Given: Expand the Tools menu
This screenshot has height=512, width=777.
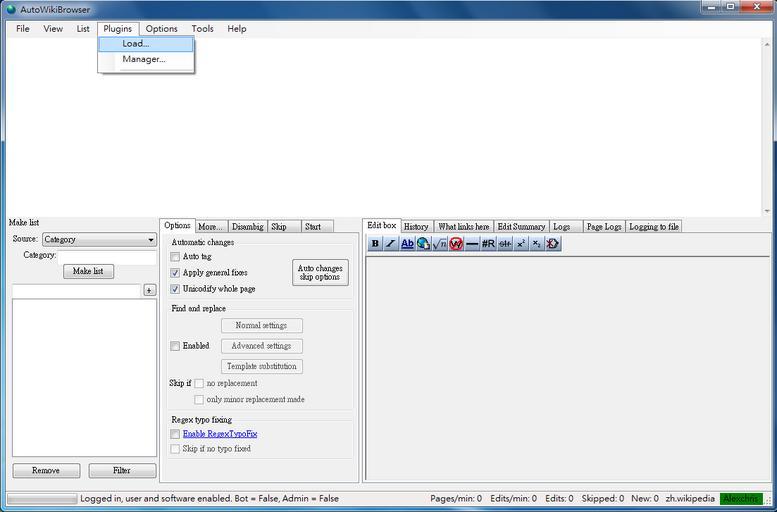Looking at the screenshot, I should click(203, 29).
